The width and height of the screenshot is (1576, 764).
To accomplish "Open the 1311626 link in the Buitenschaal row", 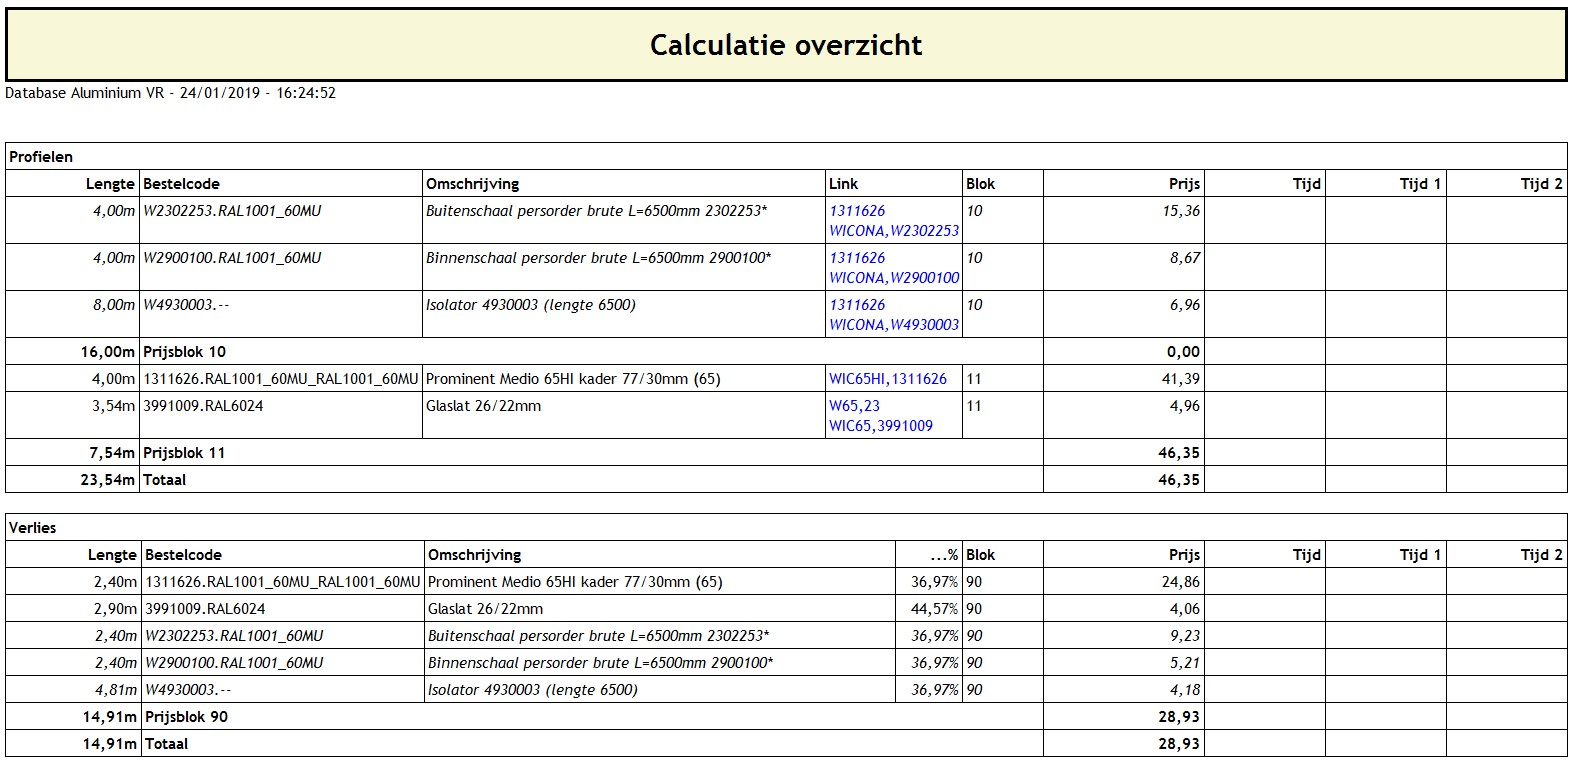I will [857, 211].
